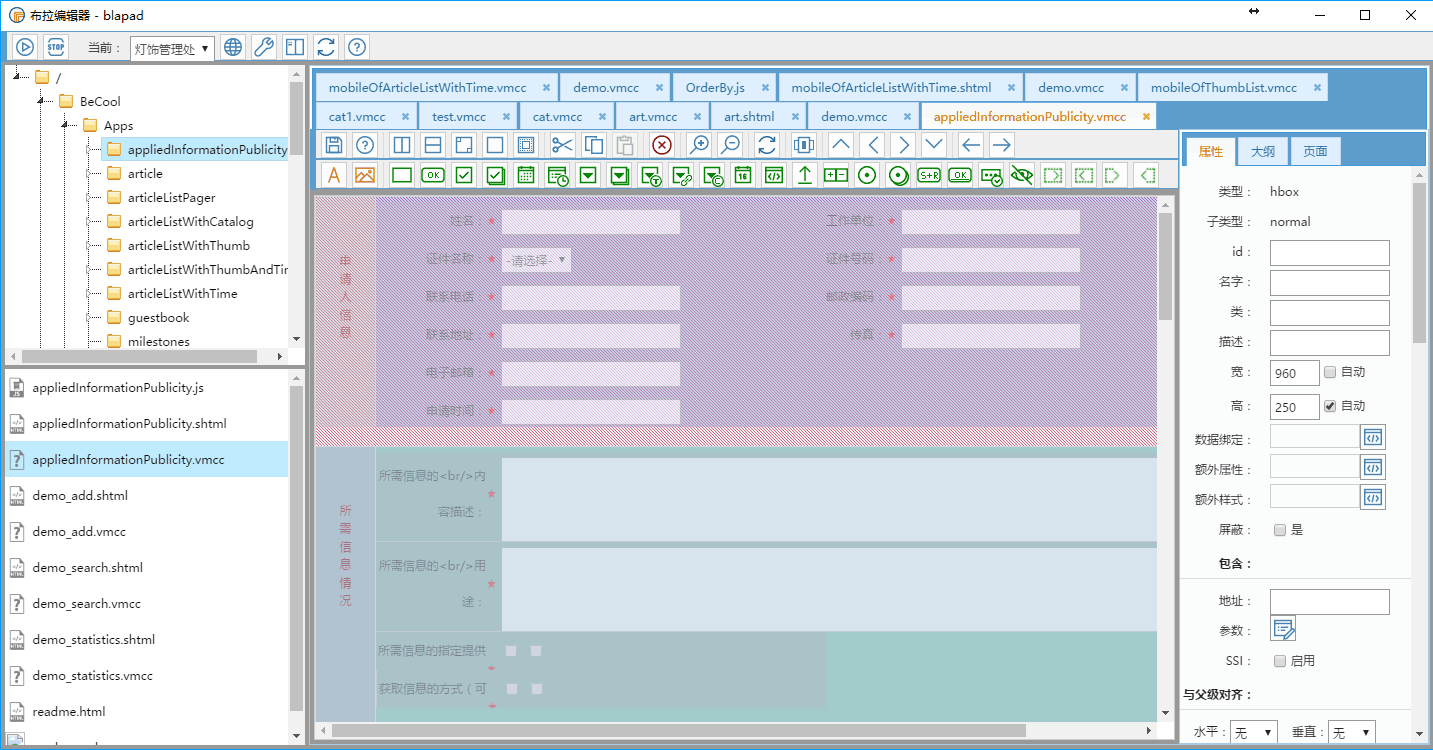This screenshot has width=1433, height=750.
Task: Enable the 屏蔽 是 checkbox
Action: click(x=1279, y=530)
